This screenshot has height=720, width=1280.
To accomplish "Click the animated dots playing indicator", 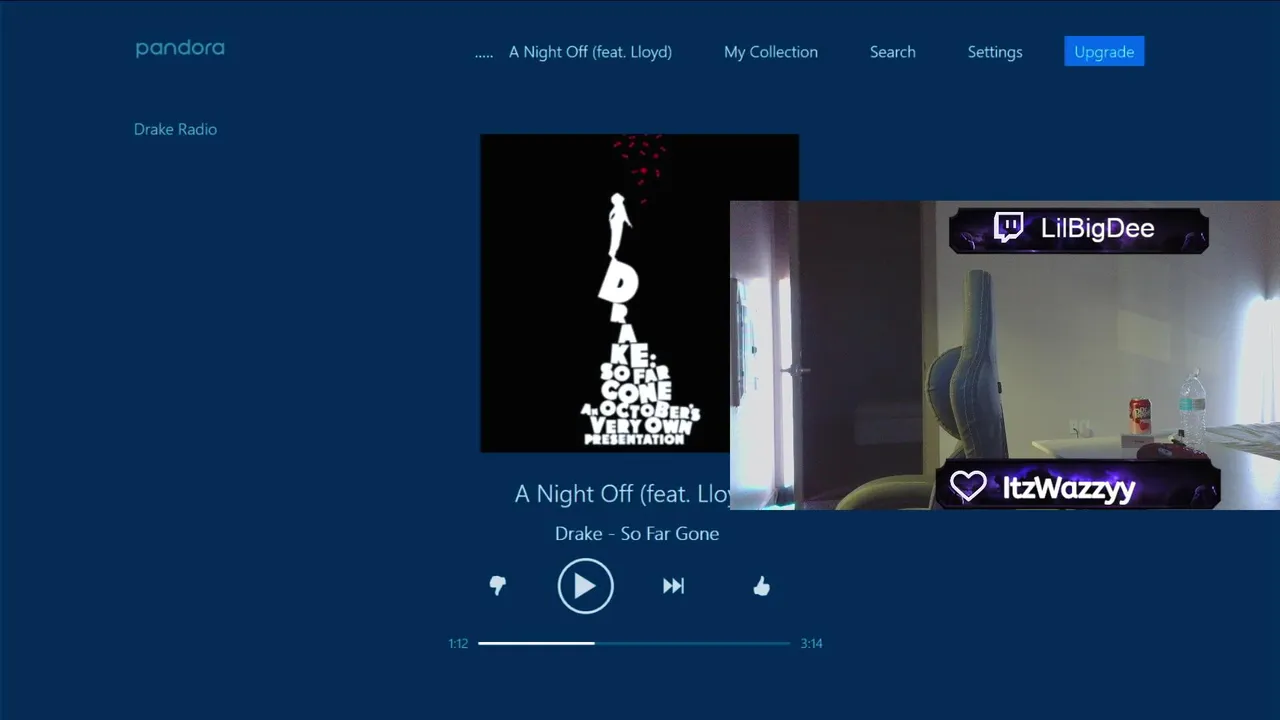I will pyautogui.click(x=484, y=56).
